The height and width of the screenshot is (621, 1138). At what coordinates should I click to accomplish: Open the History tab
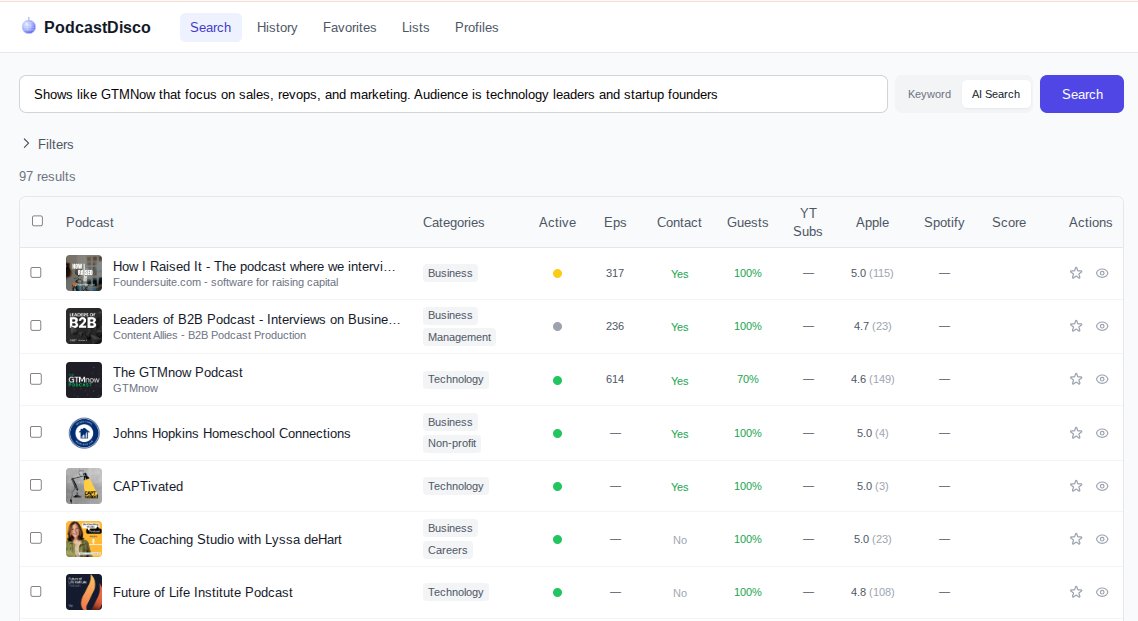277,28
